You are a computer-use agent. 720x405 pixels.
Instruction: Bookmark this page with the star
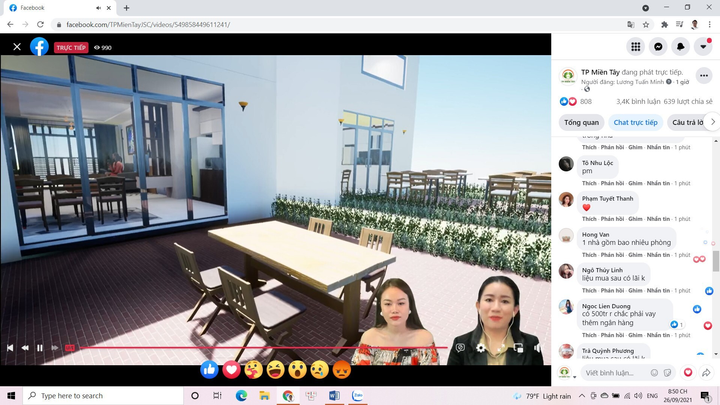(646, 24)
